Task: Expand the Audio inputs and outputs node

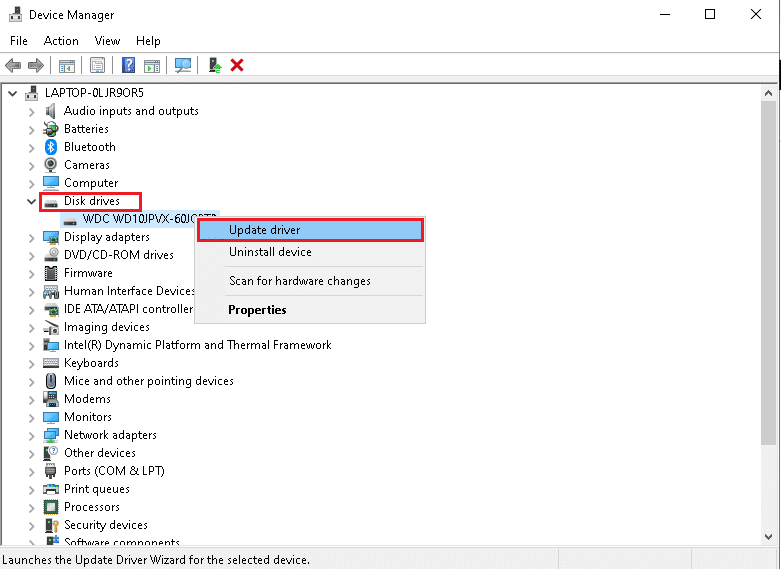Action: click(31, 111)
